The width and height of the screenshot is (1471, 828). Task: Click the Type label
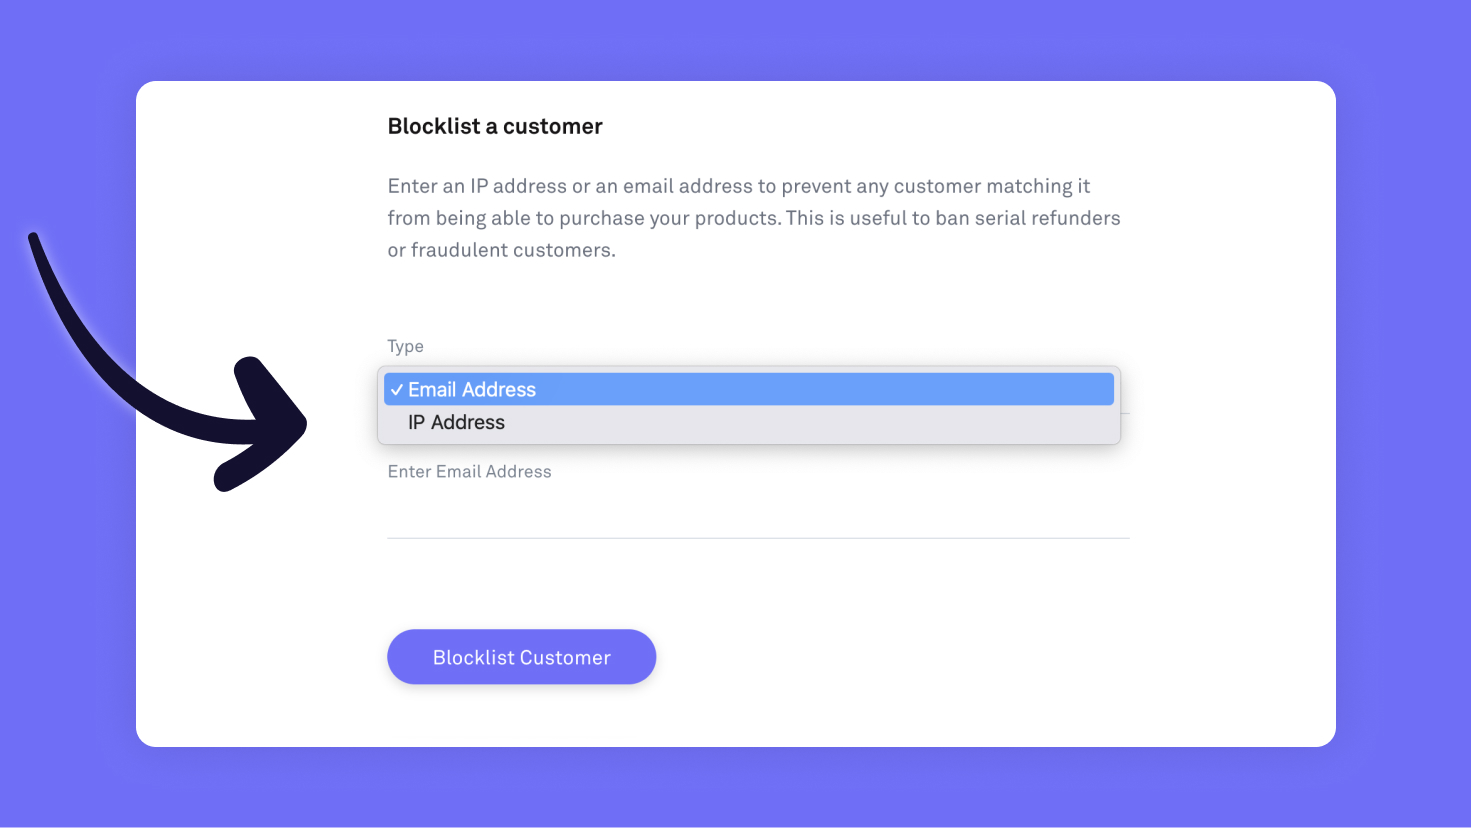405,346
